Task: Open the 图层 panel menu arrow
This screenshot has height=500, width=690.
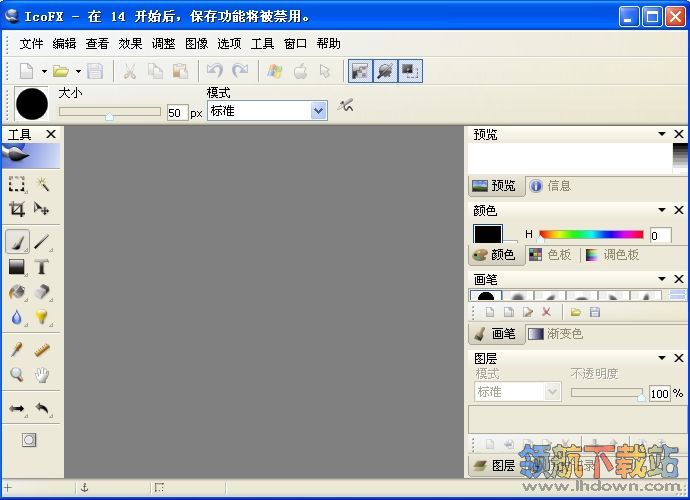Action: tap(662, 358)
